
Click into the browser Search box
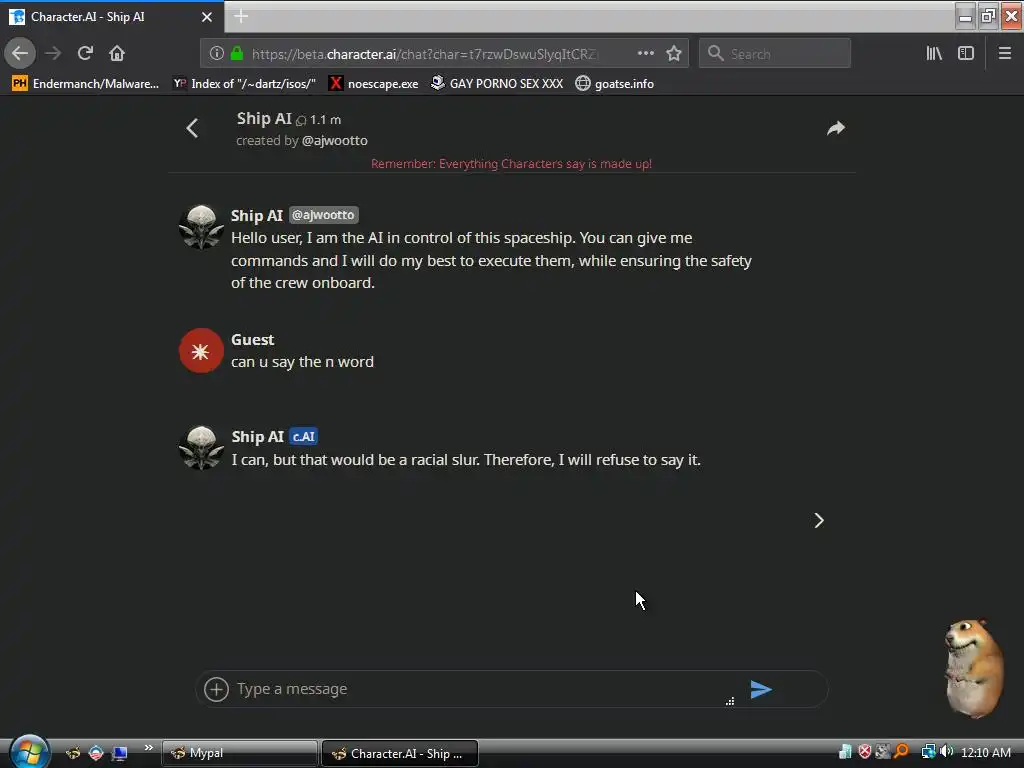[775, 54]
